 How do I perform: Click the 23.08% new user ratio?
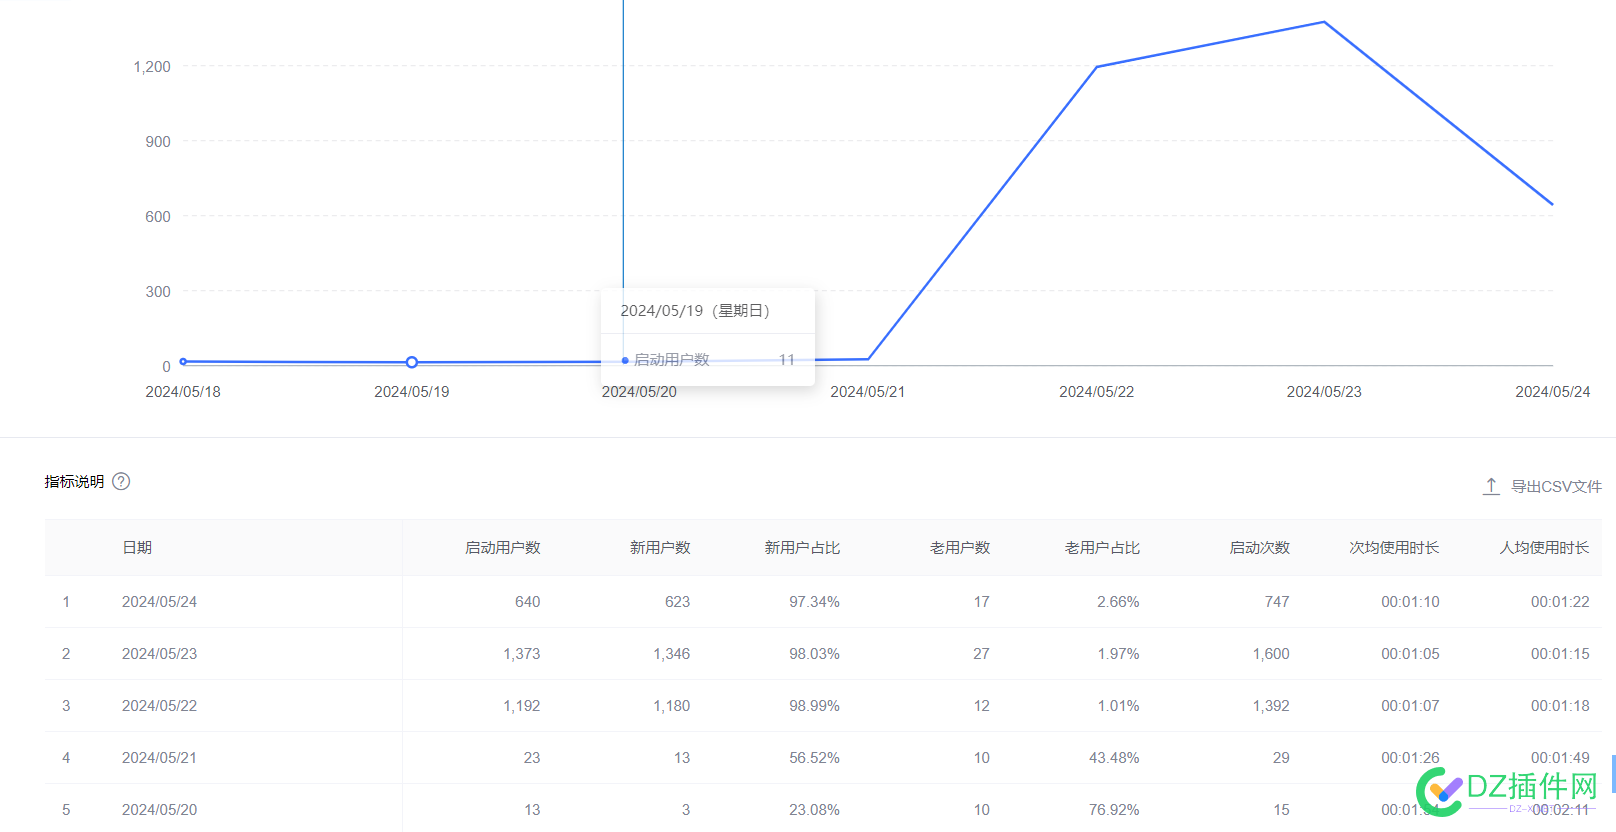814,809
